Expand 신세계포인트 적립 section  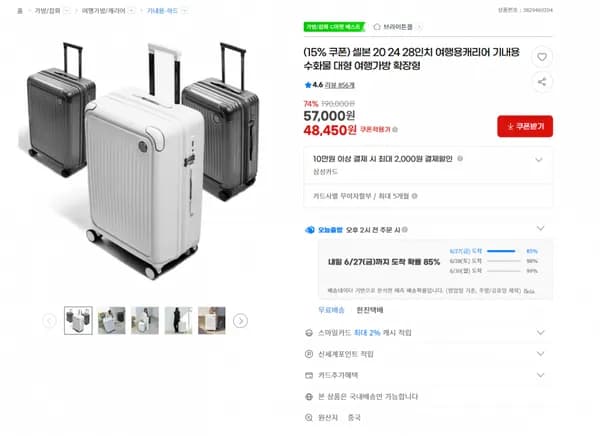(x=540, y=354)
